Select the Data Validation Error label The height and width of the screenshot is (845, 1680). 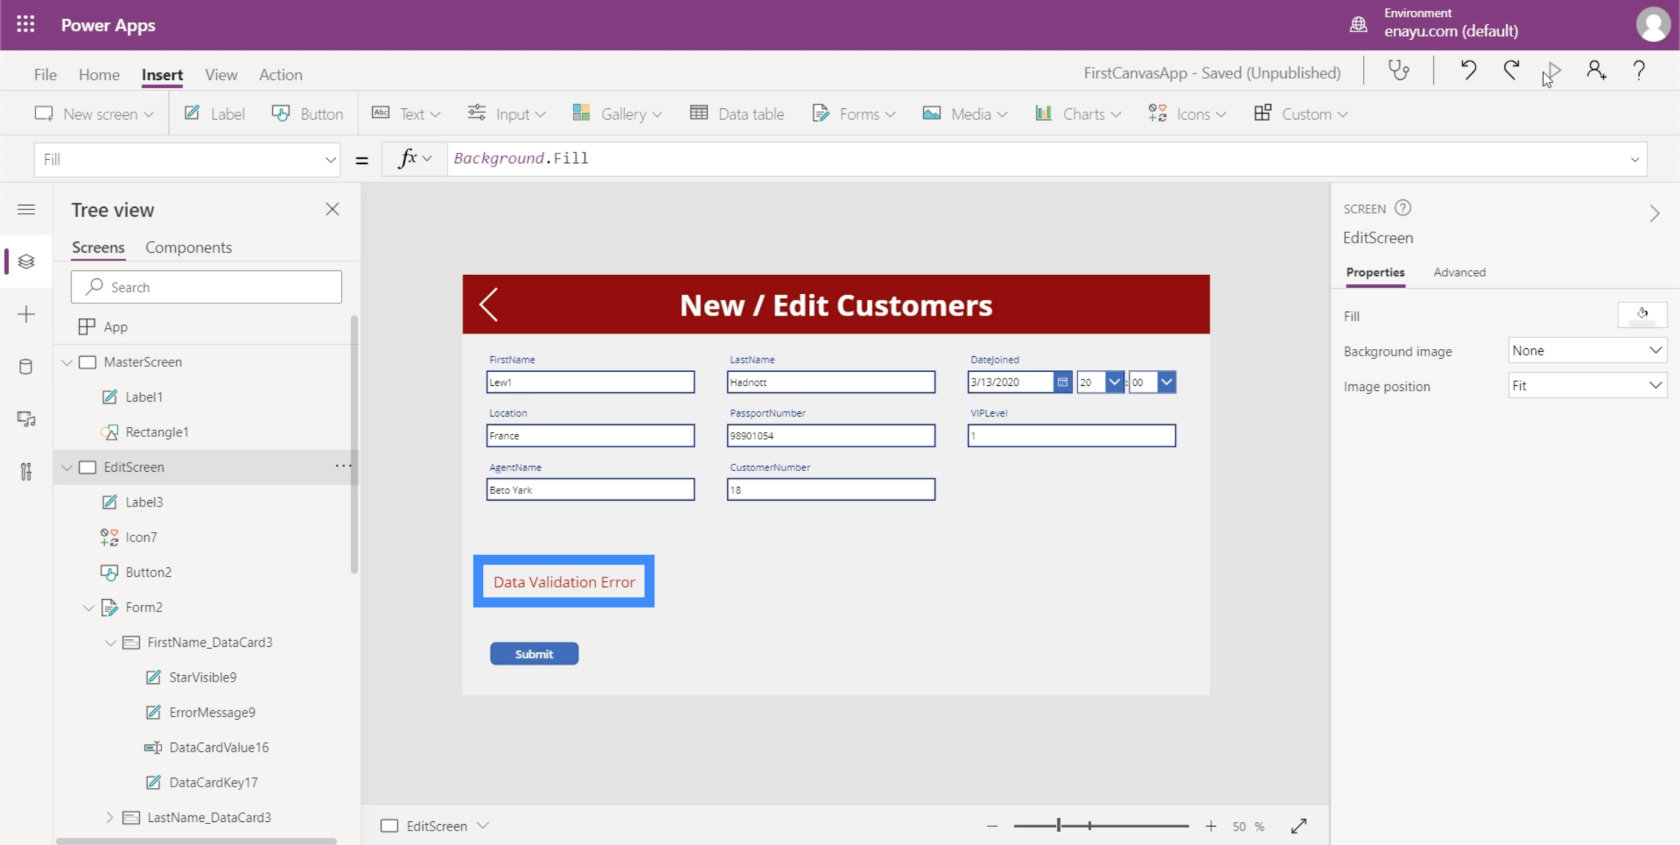tap(564, 582)
